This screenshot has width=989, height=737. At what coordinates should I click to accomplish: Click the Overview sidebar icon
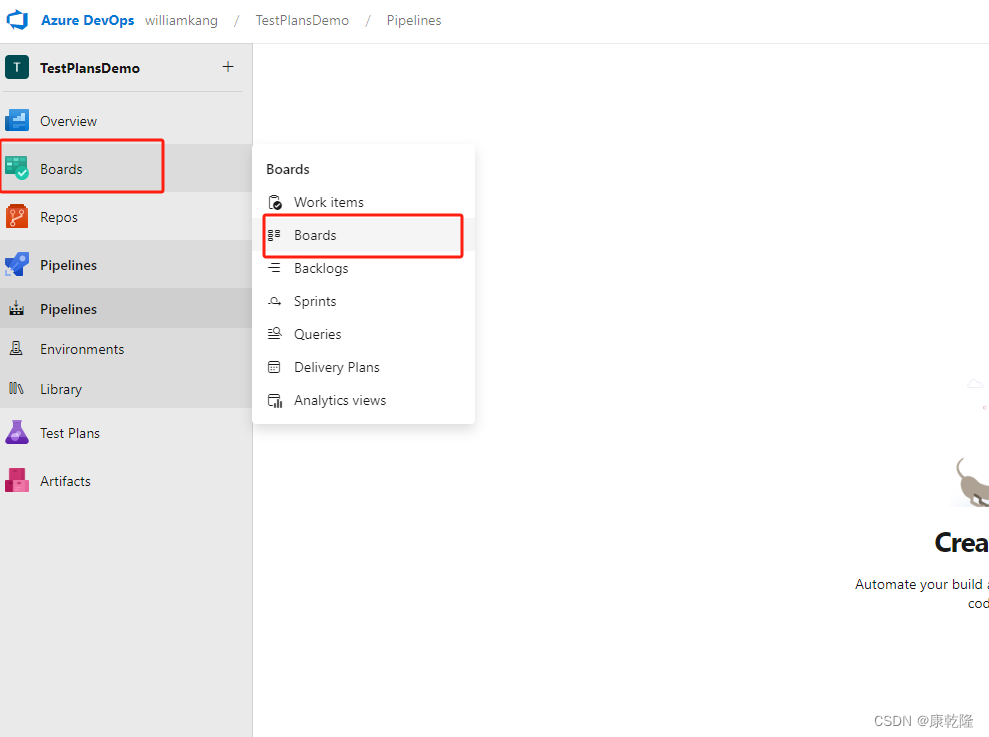[x=17, y=120]
